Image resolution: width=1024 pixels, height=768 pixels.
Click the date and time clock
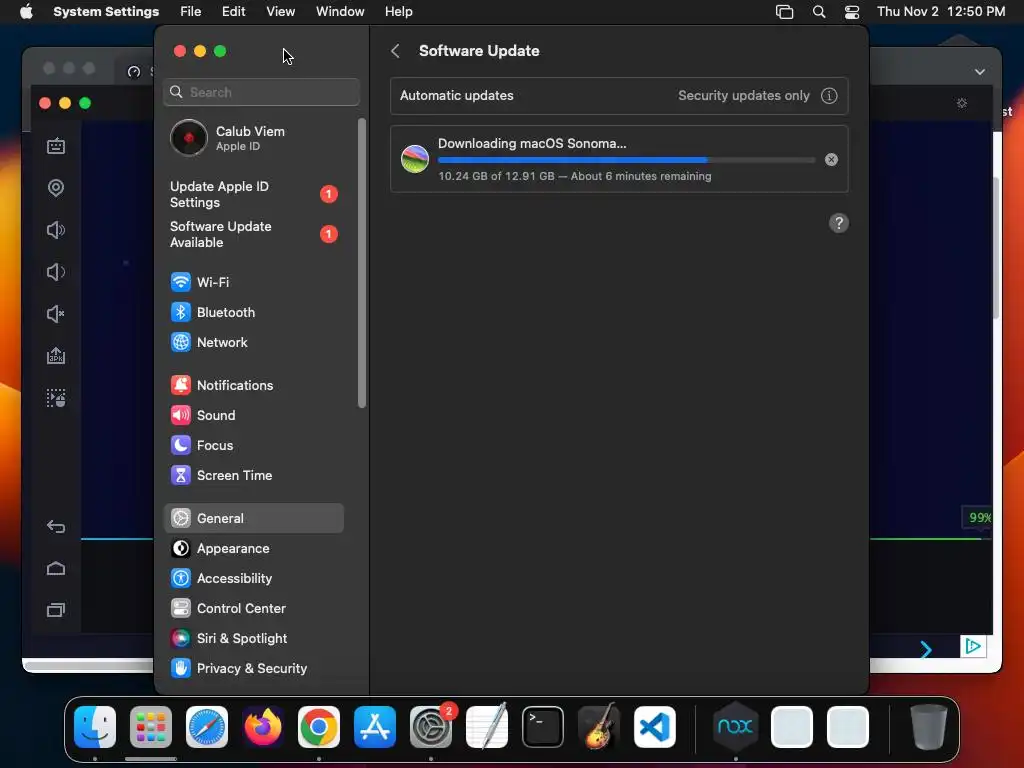(x=940, y=12)
